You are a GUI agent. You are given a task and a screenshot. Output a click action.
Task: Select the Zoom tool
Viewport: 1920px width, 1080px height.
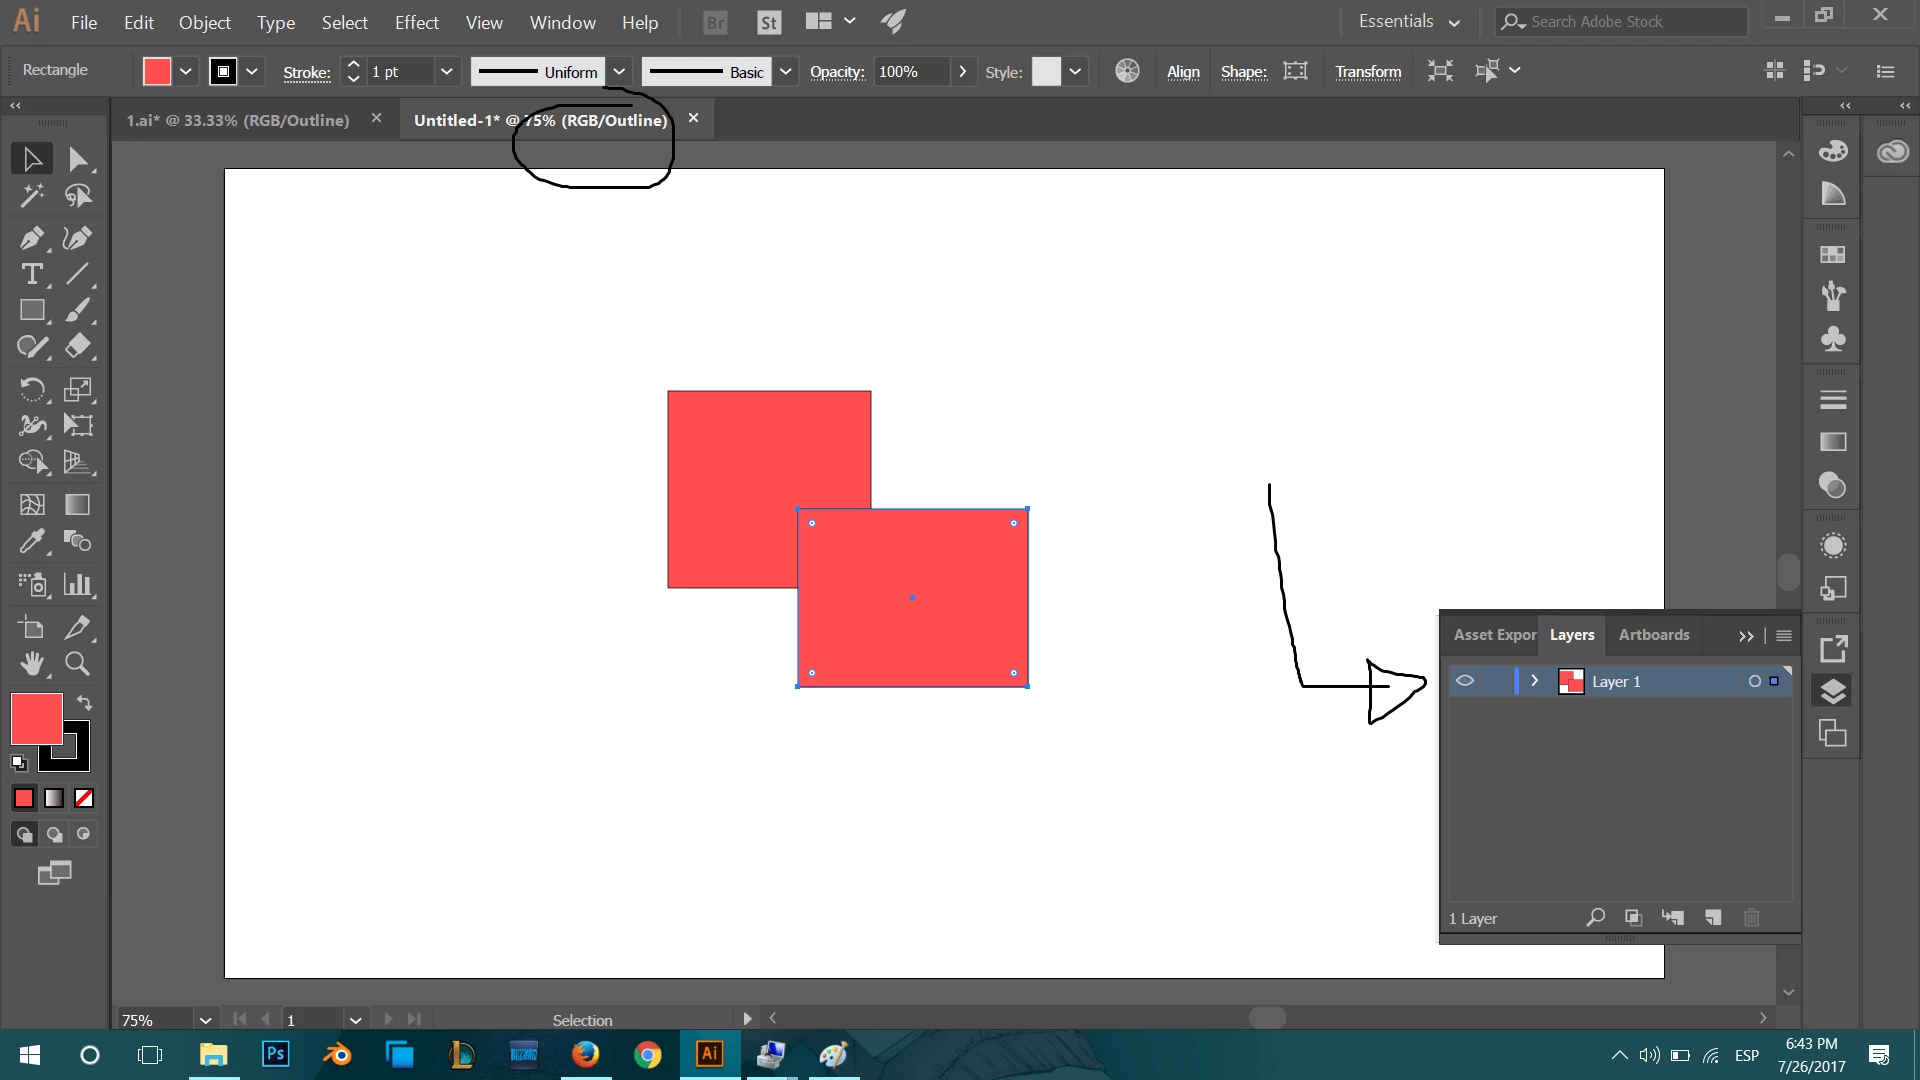(77, 663)
